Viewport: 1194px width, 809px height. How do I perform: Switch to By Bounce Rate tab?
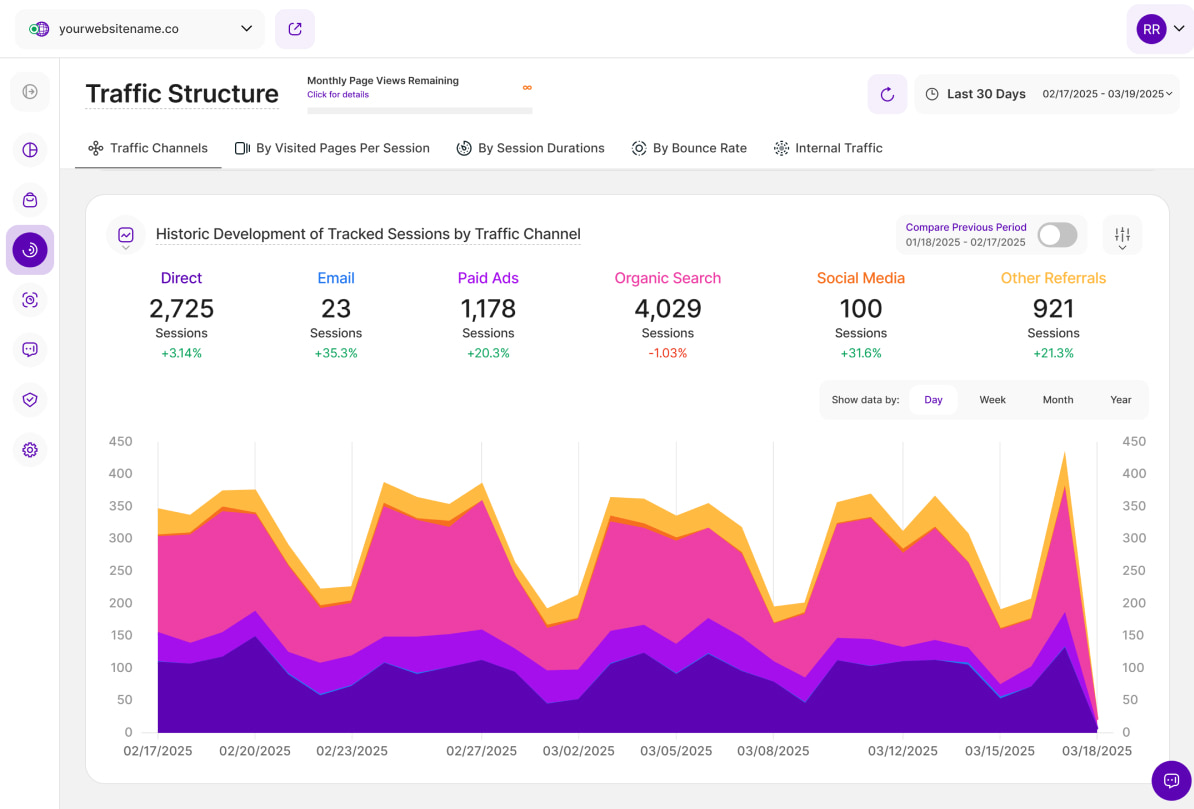click(689, 148)
